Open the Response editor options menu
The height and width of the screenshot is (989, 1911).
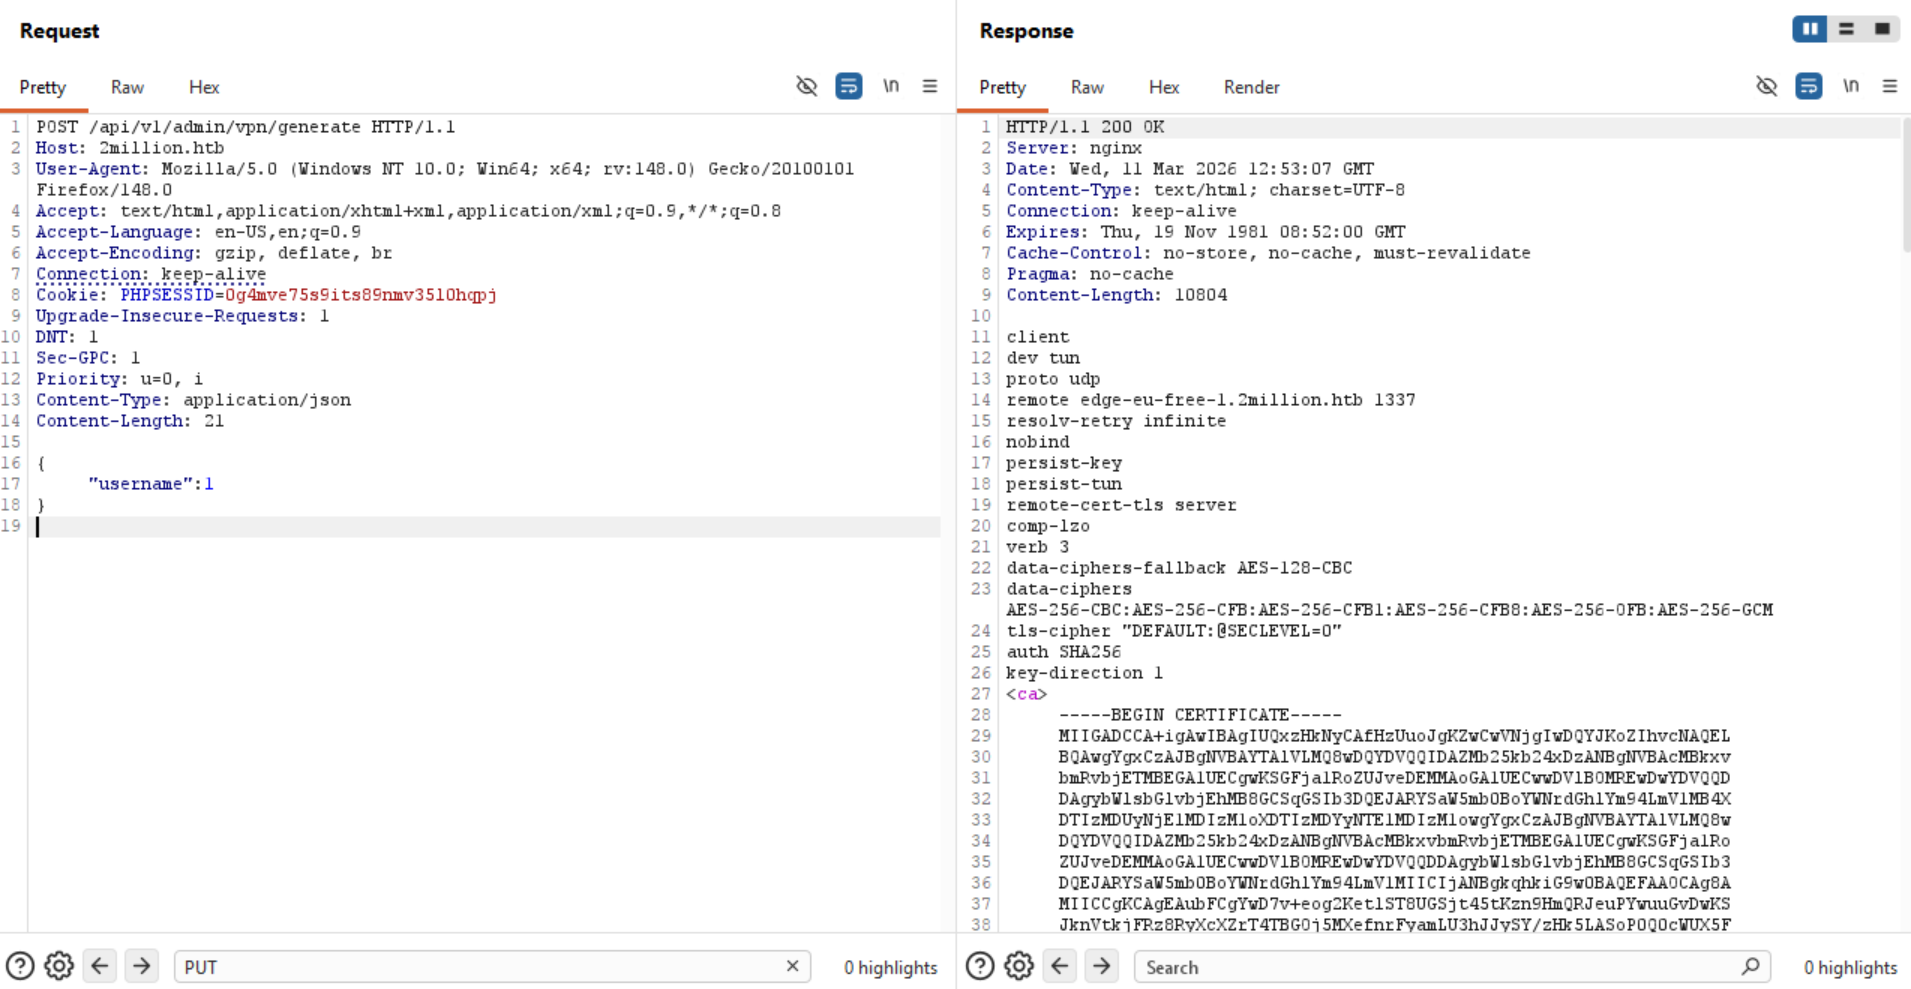tap(1891, 86)
